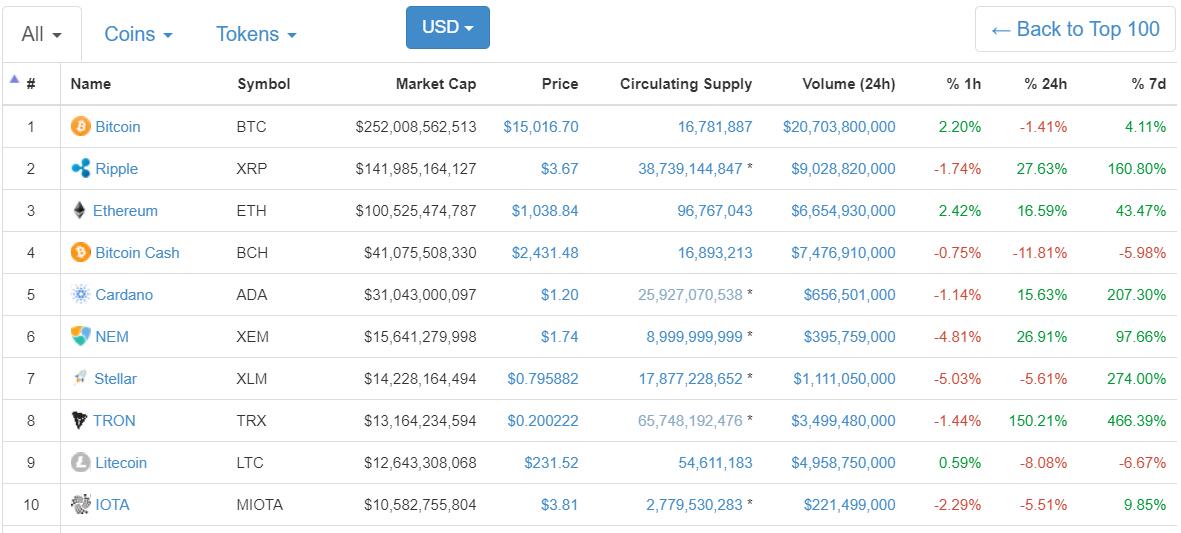Click the Bitcoin Cash logo icon
Screen dimensions: 1181x533
click(x=80, y=253)
